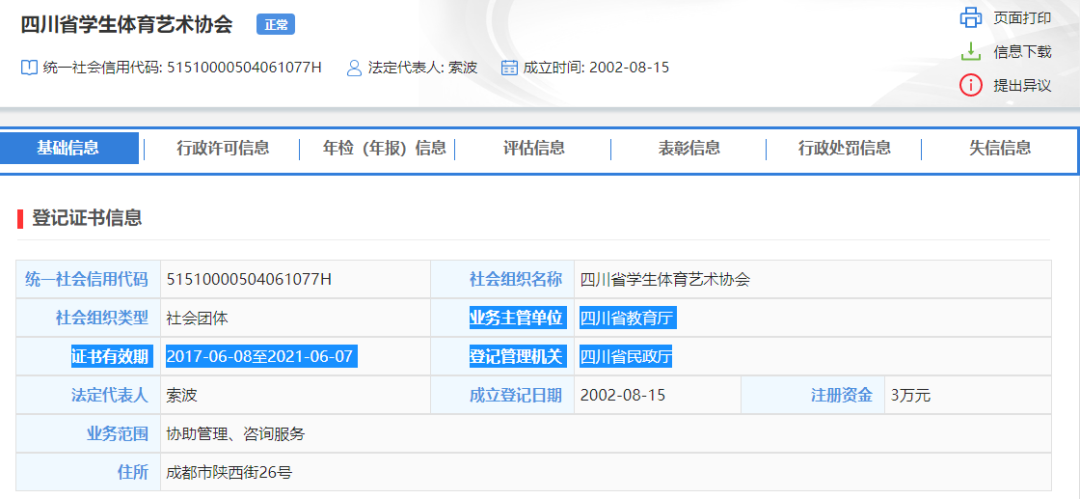Click the 住所 label
This screenshot has height=499, width=1080.
[132, 472]
